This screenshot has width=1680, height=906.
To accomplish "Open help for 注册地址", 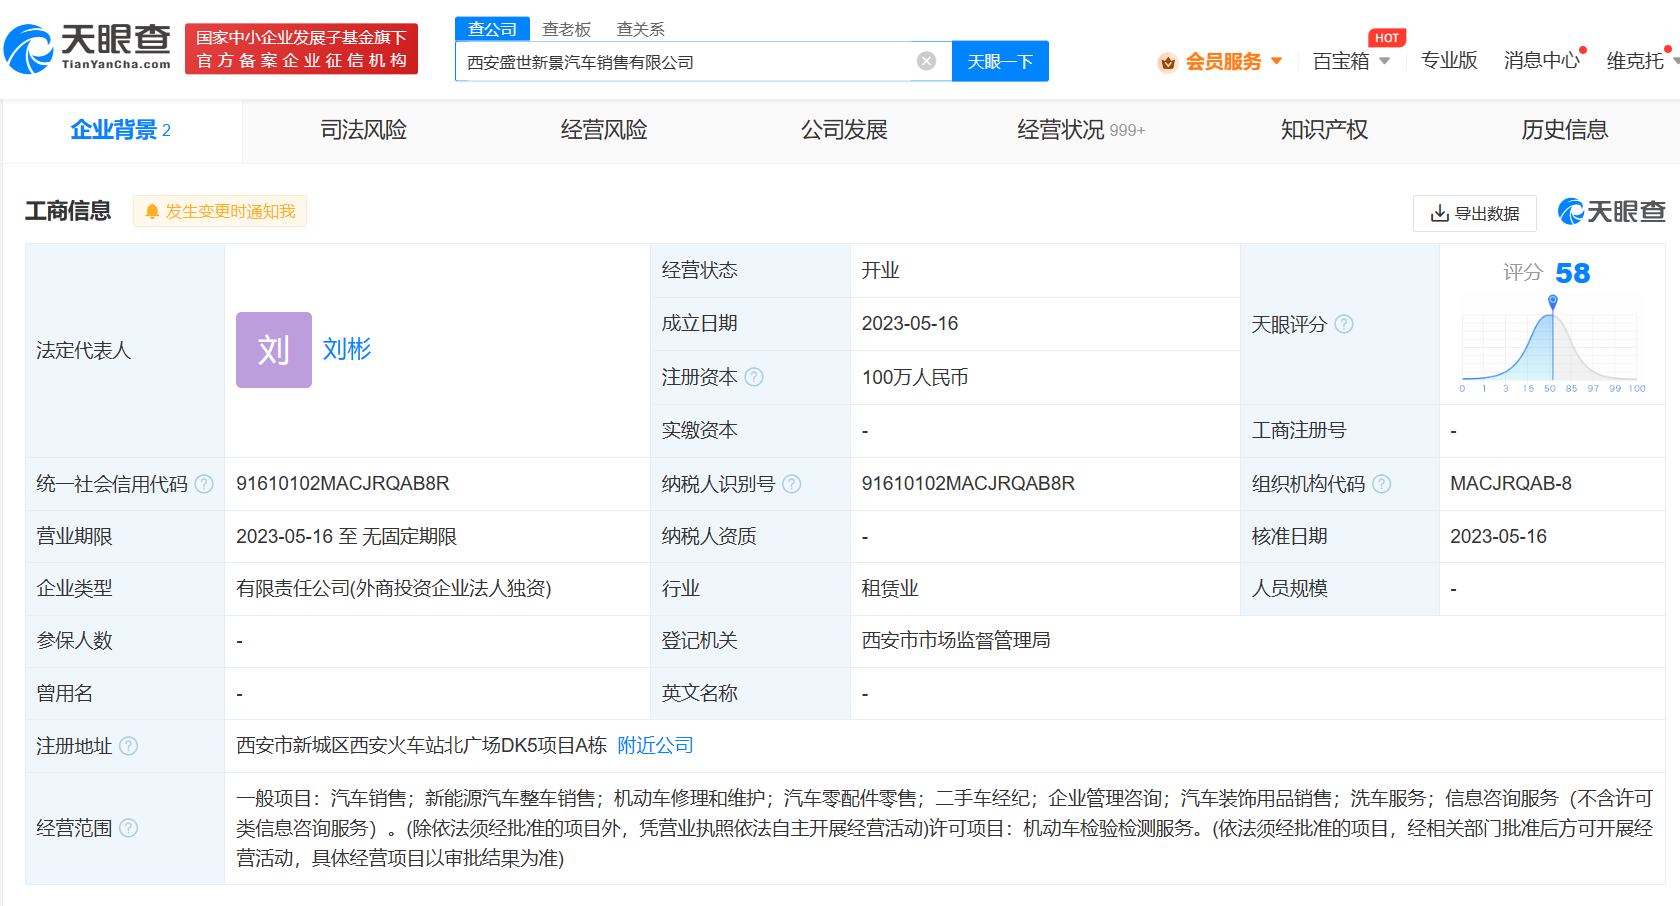I will [129, 746].
